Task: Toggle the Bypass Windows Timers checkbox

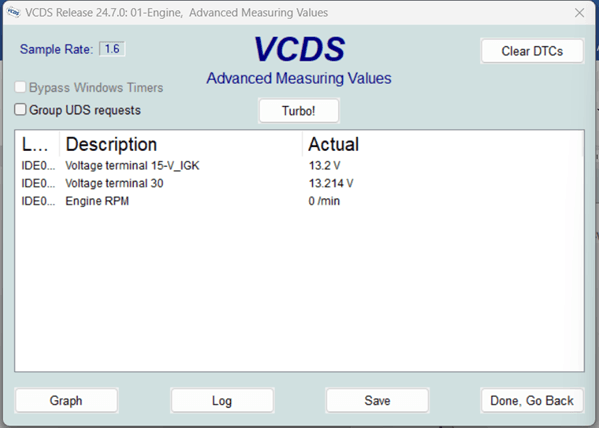Action: click(x=20, y=87)
